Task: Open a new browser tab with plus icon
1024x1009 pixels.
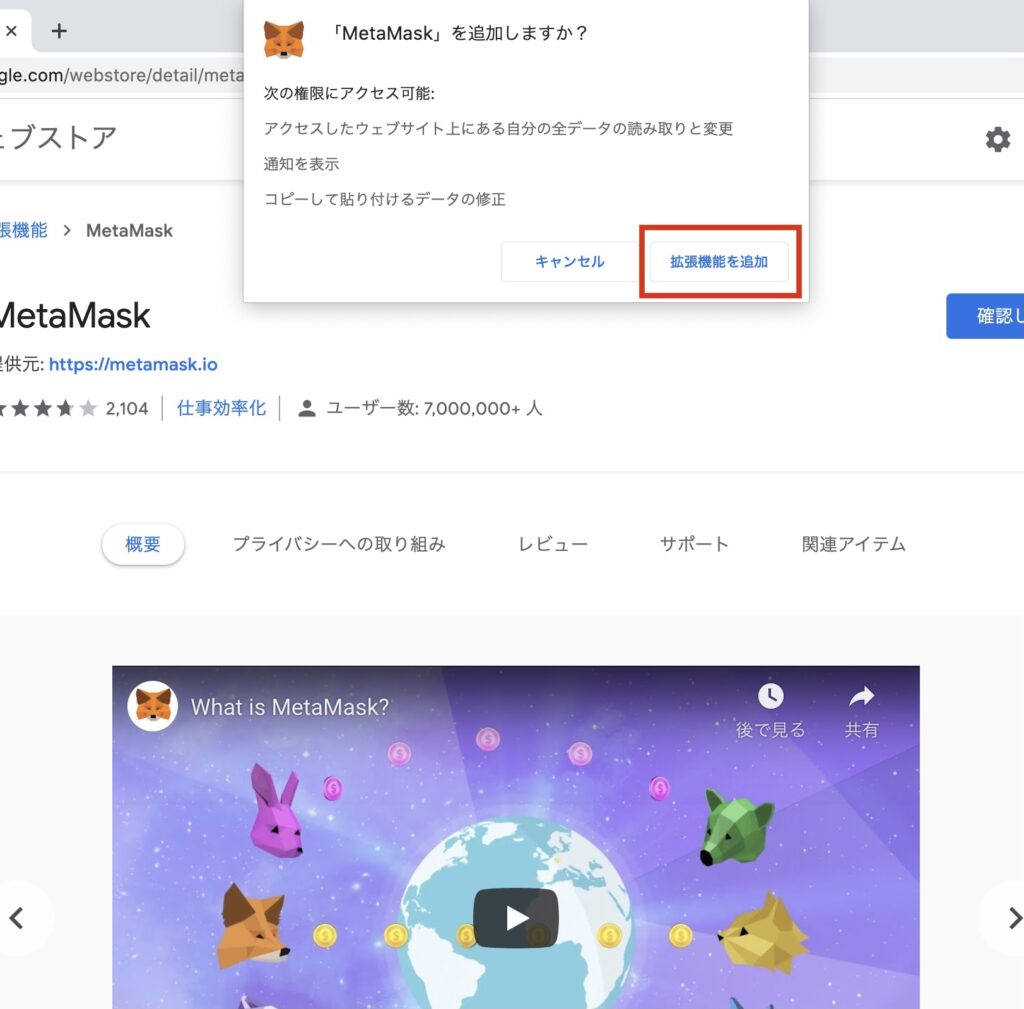Action: [59, 31]
